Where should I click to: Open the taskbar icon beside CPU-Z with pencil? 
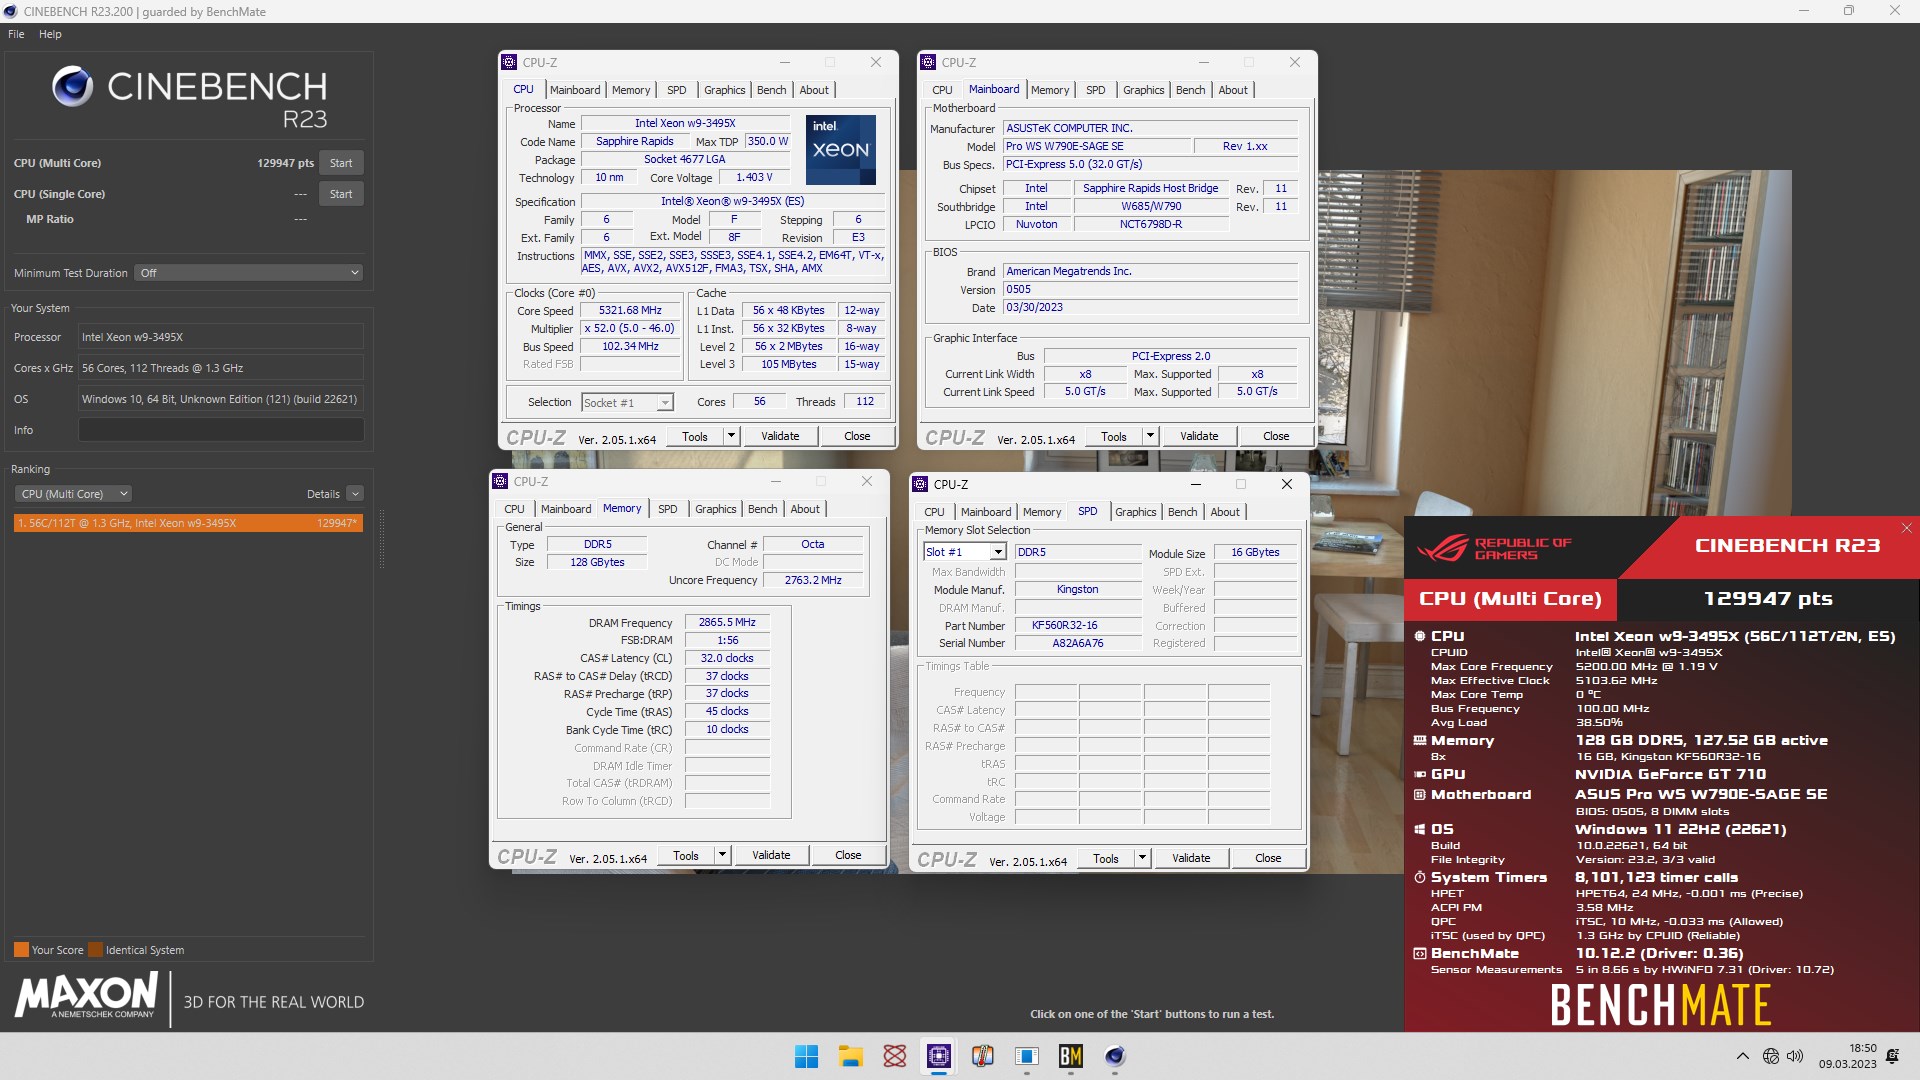click(982, 1056)
